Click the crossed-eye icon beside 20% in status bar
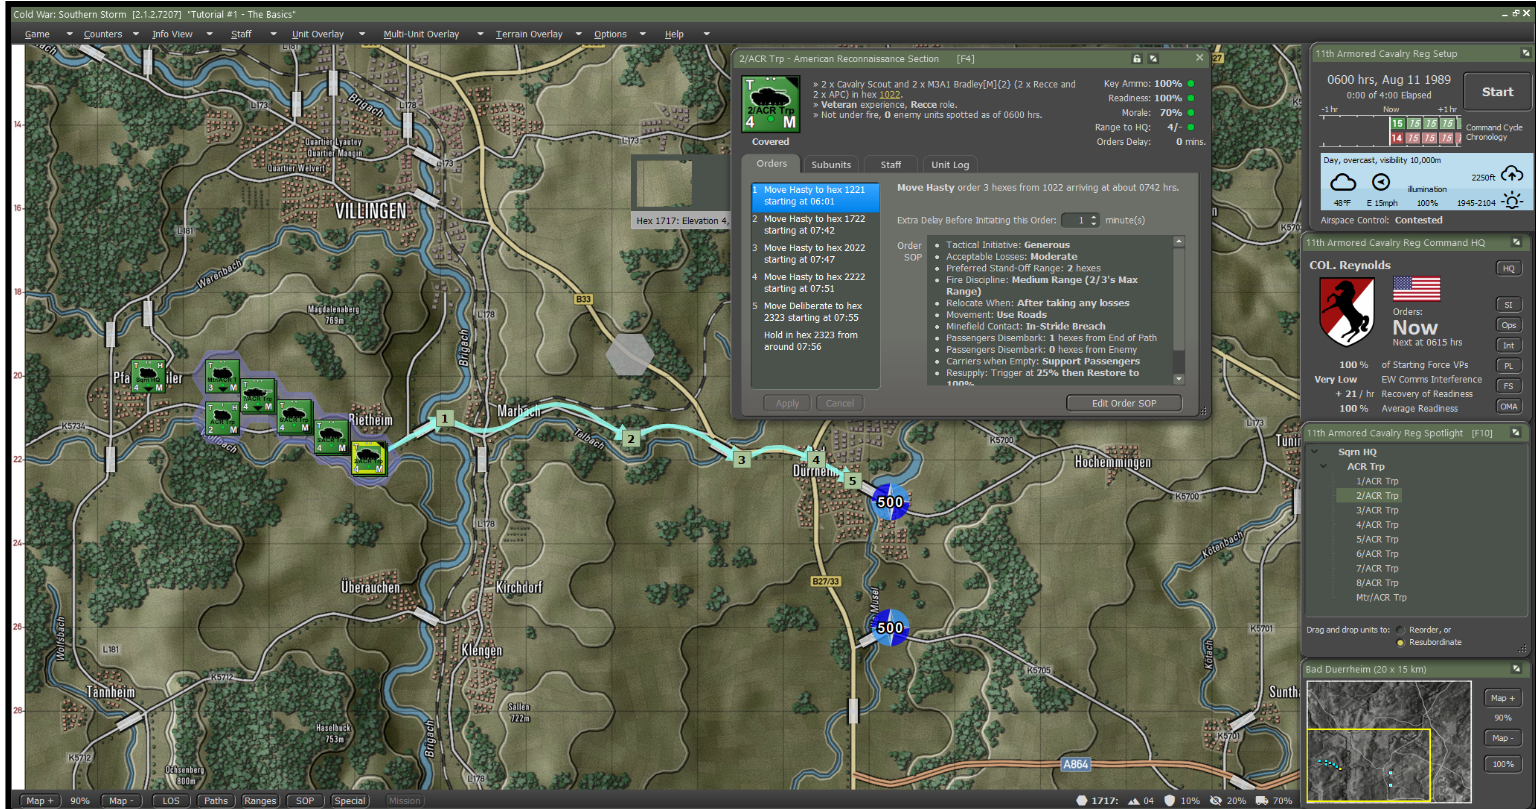 coord(1216,800)
